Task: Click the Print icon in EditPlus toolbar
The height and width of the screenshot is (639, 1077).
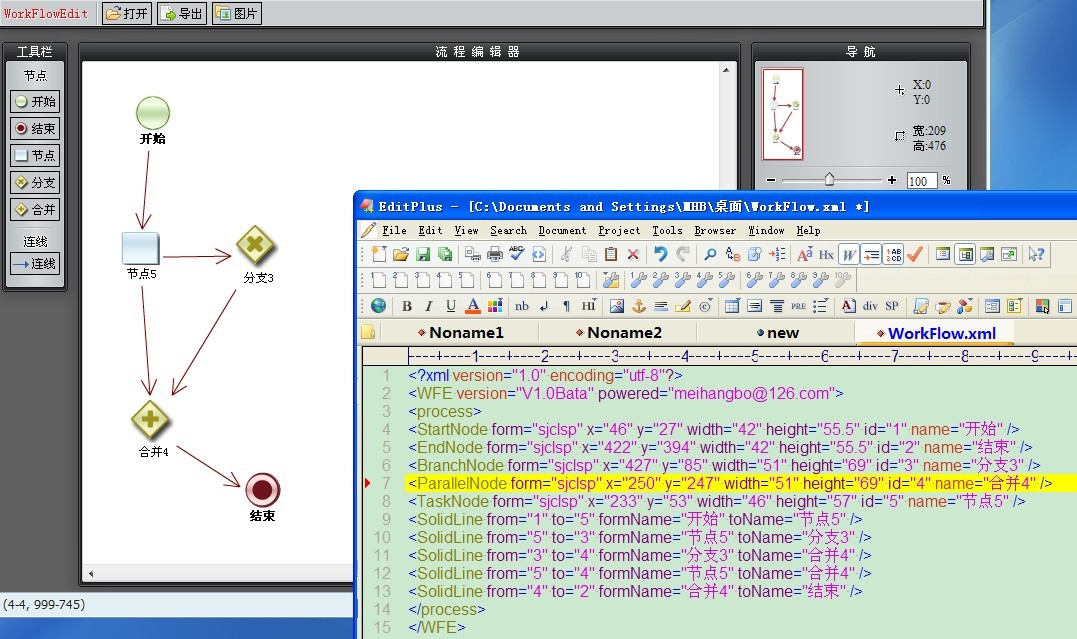Action: point(494,255)
